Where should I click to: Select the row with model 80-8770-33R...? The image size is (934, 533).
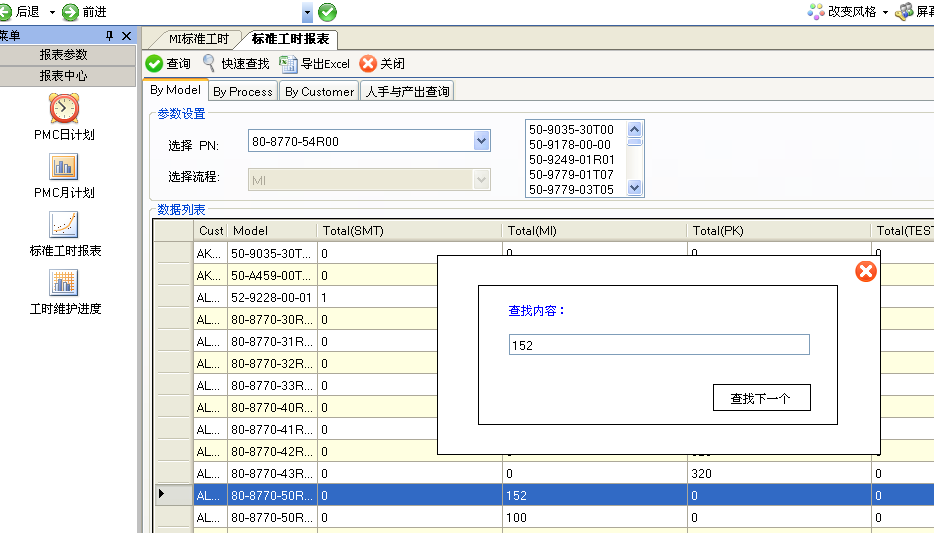pos(272,385)
